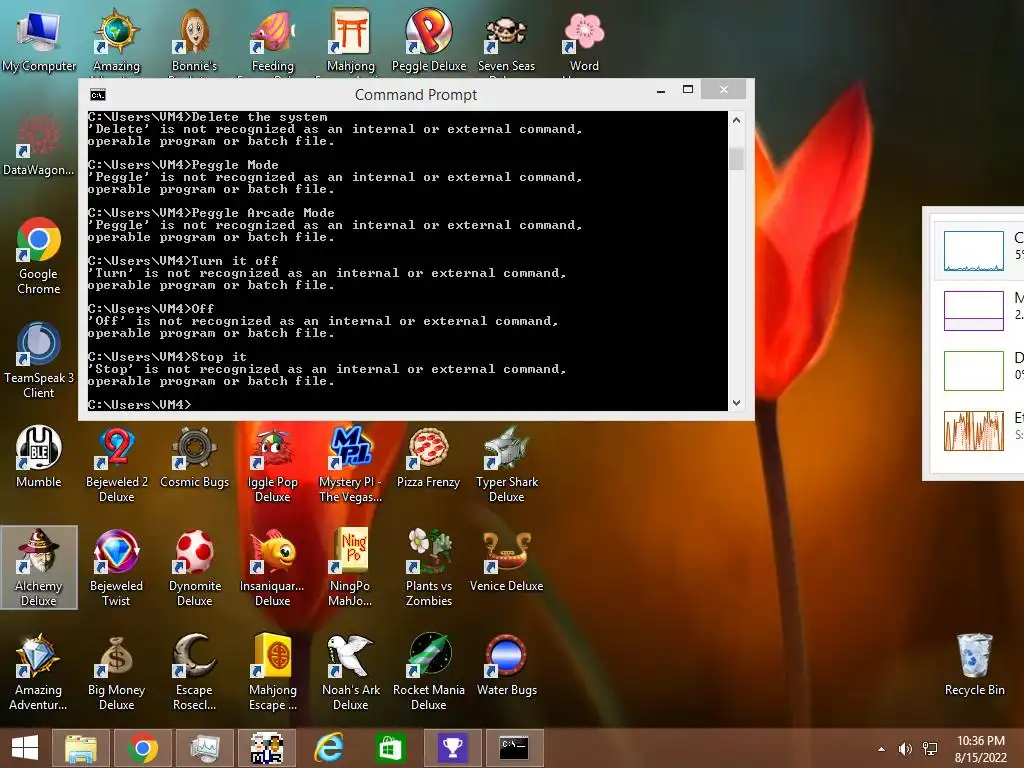Click the DataWagon desktop shortcut
The height and width of the screenshot is (768, 1024).
point(39,145)
